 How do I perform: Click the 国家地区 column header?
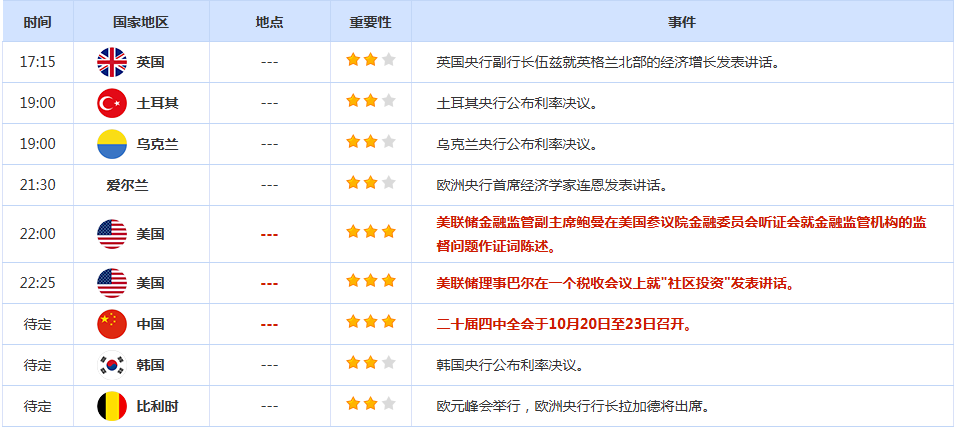pos(140,21)
